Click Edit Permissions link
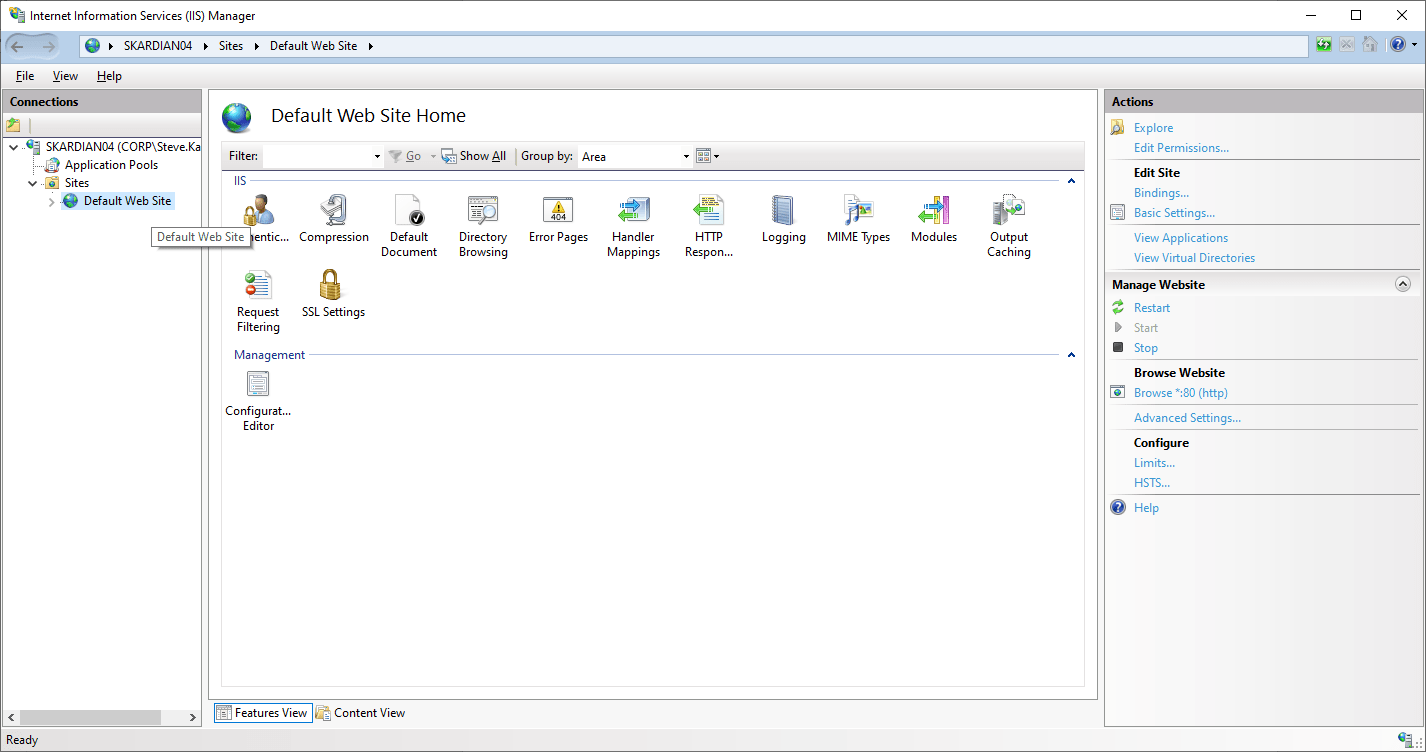The height and width of the screenshot is (752, 1426). point(1181,147)
